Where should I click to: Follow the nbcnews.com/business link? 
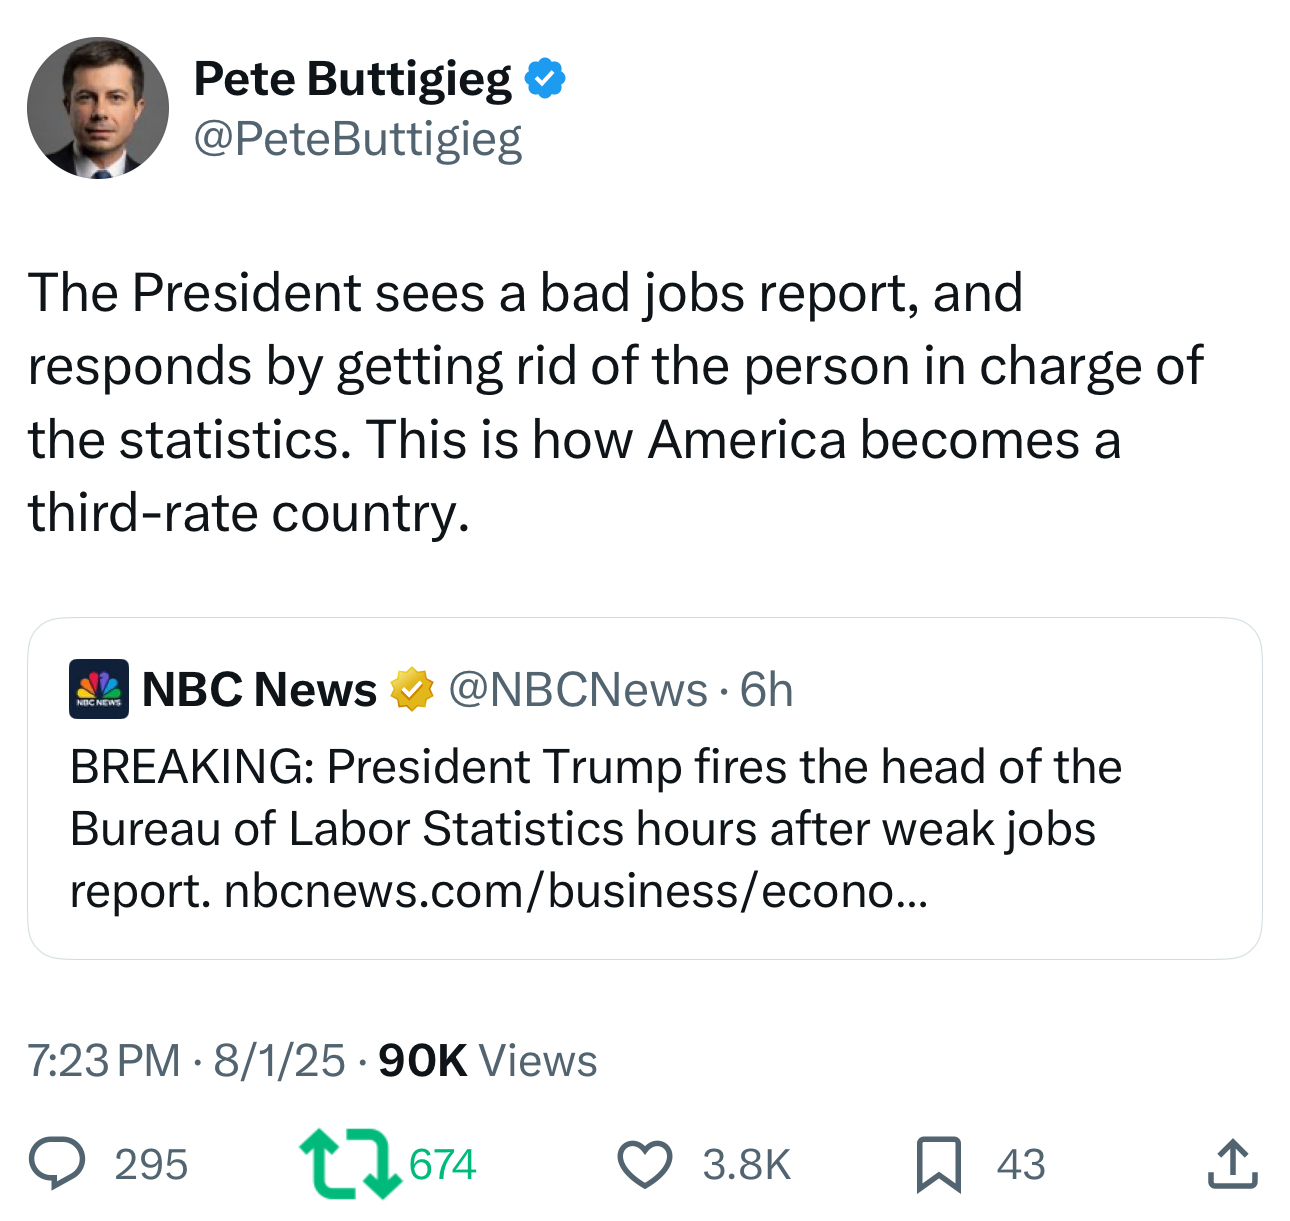click(x=575, y=891)
